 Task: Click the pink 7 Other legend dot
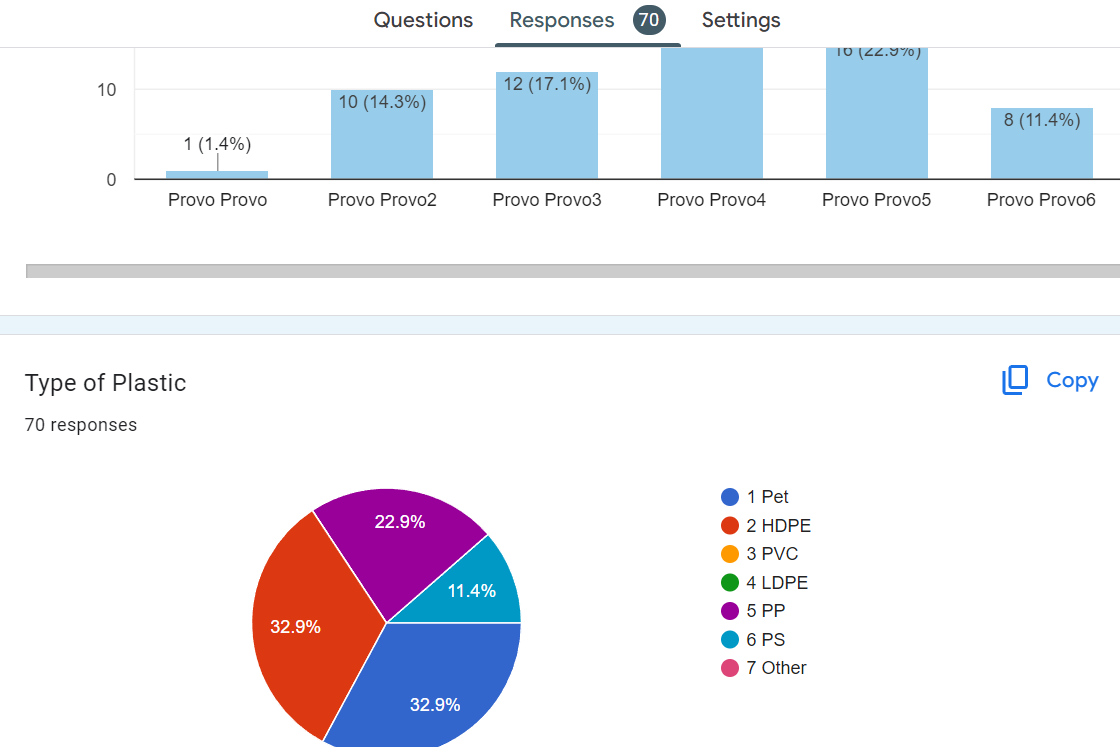coord(730,668)
